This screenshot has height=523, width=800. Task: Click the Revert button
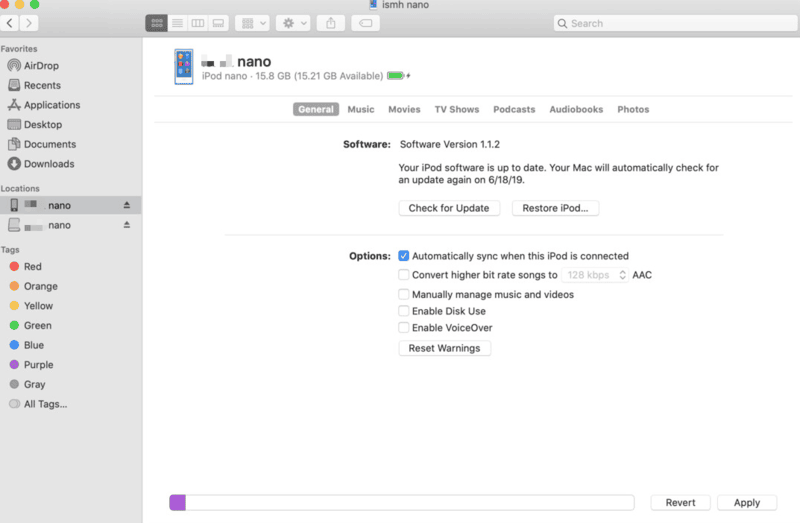coord(680,503)
